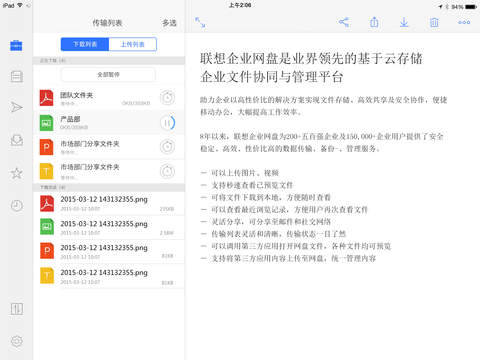Switch to the 下载列表 tab

coord(85,44)
